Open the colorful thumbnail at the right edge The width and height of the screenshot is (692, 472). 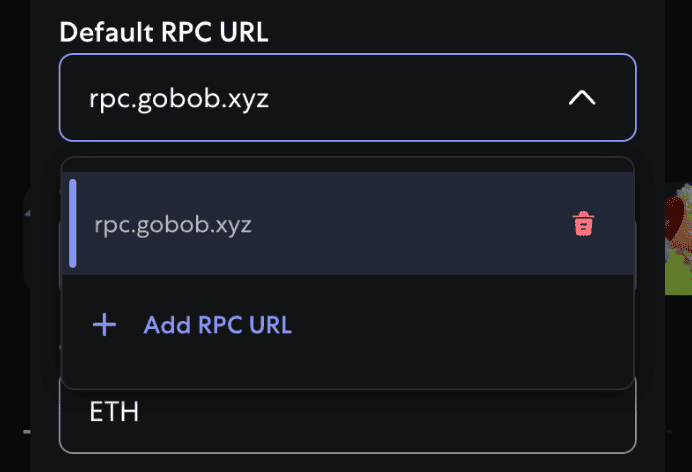click(x=679, y=238)
